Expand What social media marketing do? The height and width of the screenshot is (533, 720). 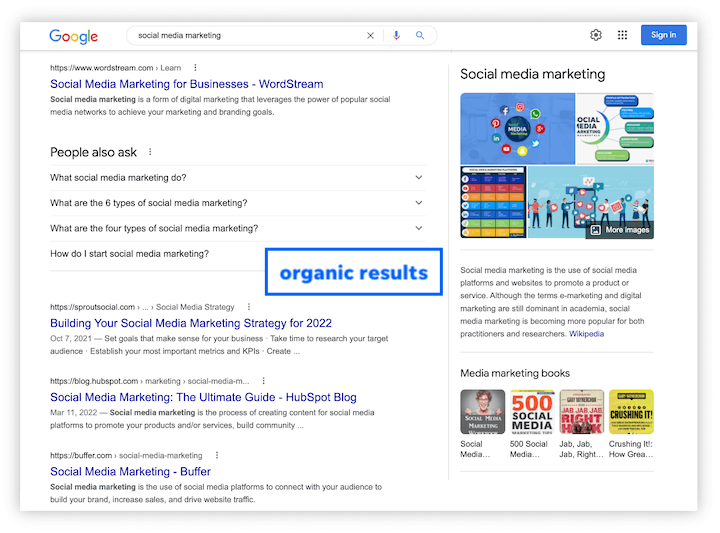pos(237,178)
